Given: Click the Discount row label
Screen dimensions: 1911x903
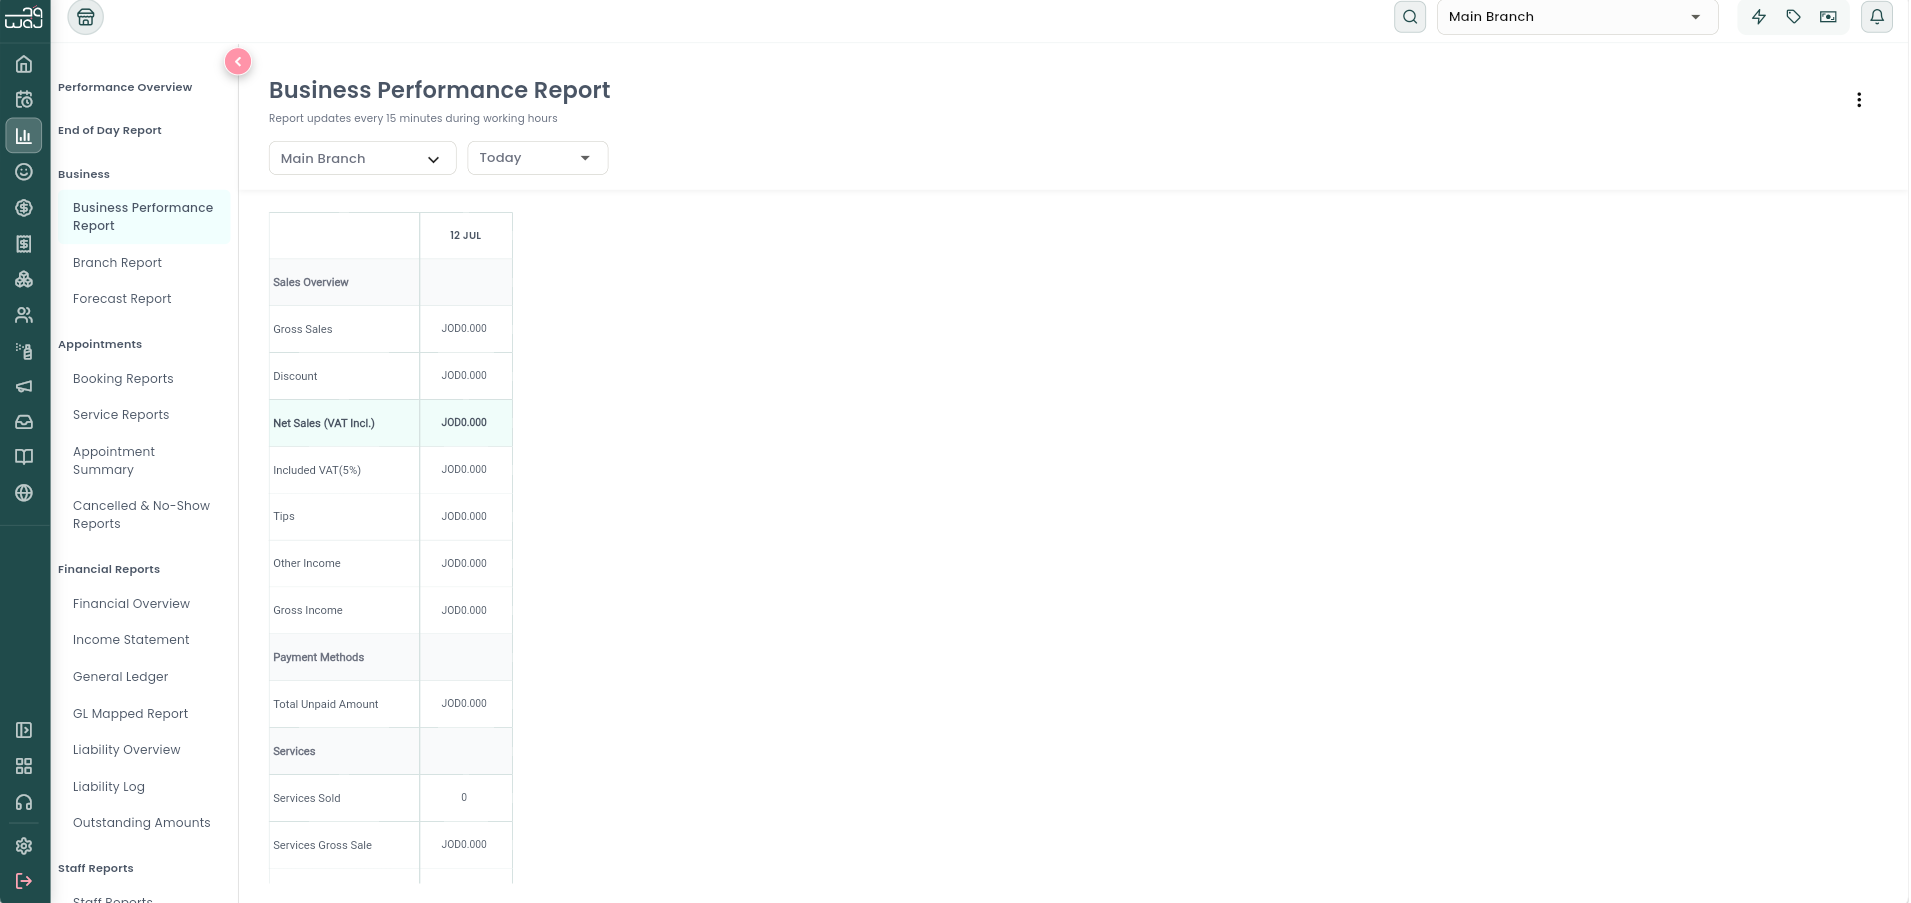Looking at the screenshot, I should coord(295,376).
